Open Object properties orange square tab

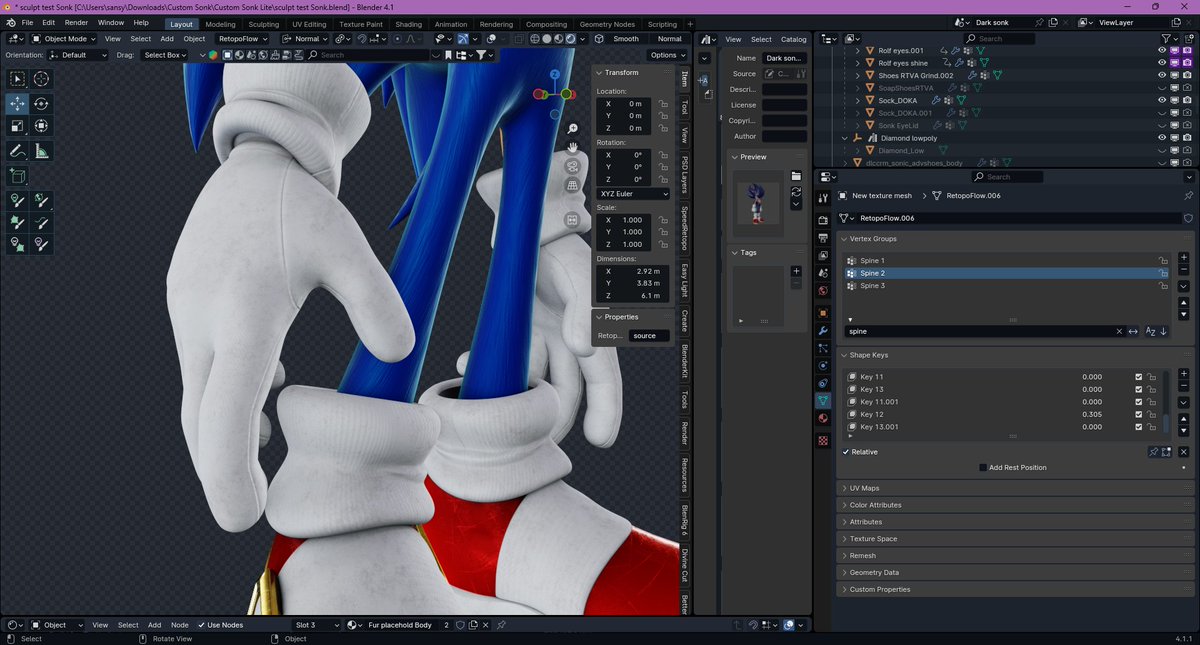(823, 313)
